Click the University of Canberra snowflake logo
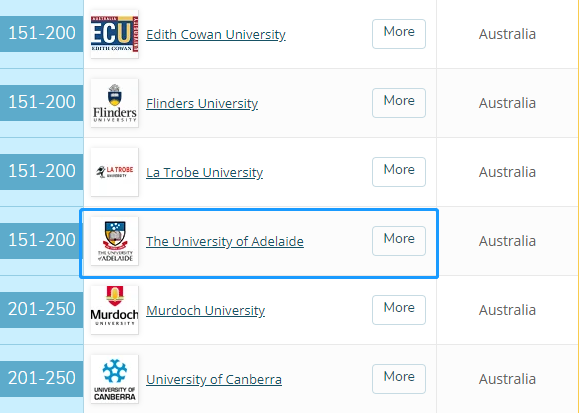 (x=114, y=379)
